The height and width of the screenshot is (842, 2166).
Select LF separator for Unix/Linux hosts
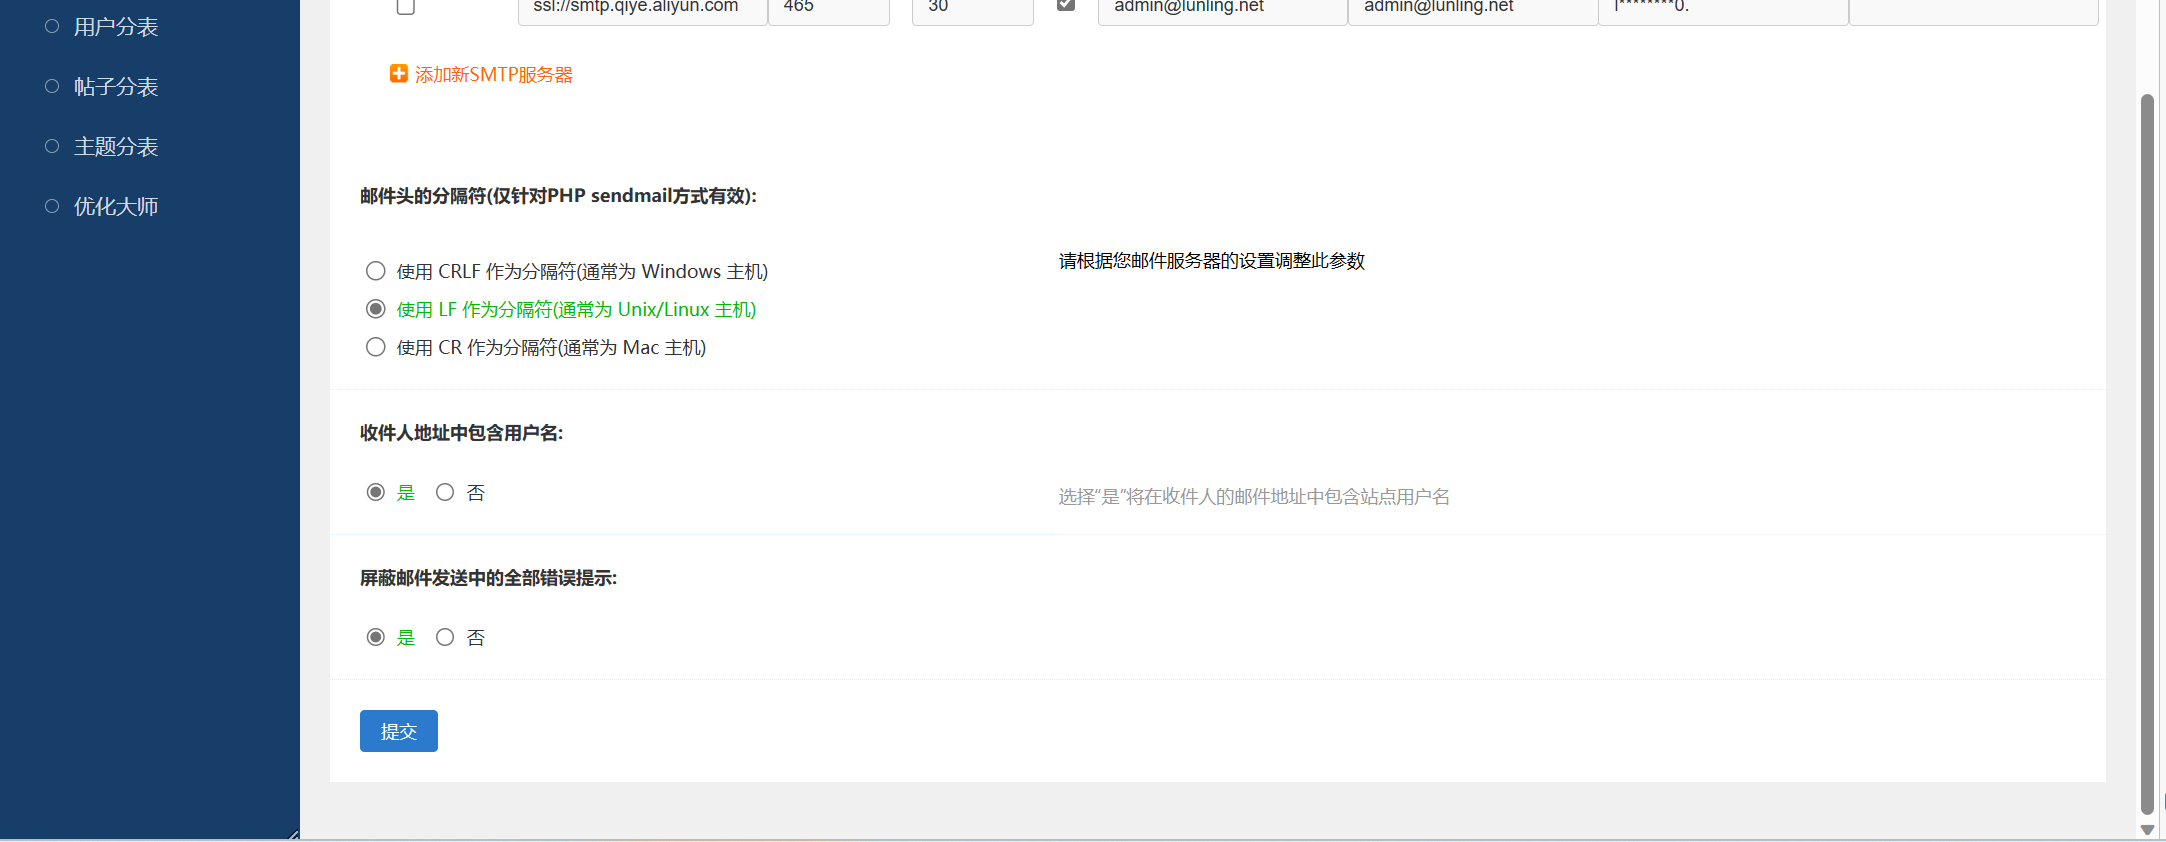point(376,309)
